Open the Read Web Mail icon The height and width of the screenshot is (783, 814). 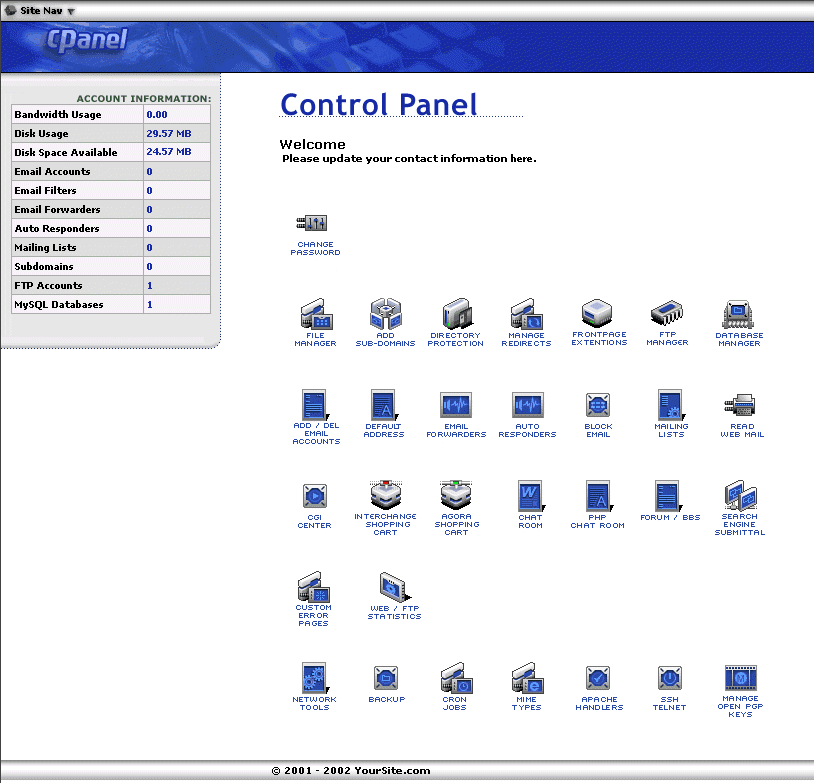[x=741, y=405]
